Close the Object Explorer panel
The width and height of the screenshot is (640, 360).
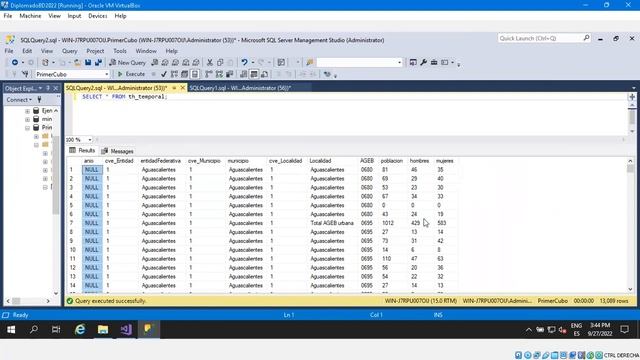(x=56, y=88)
